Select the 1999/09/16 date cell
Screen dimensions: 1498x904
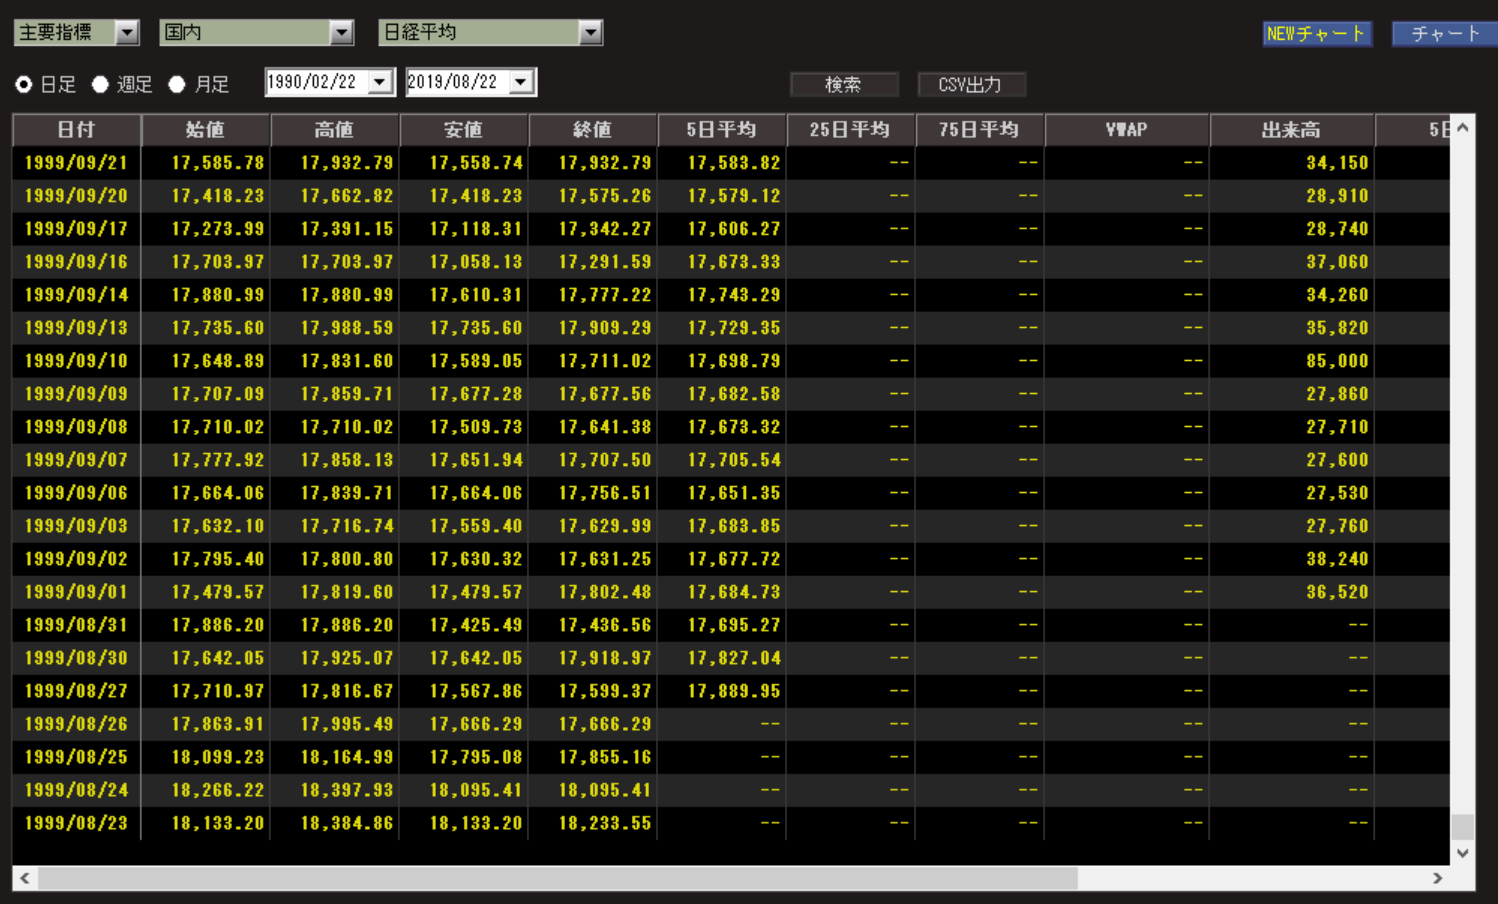point(76,262)
